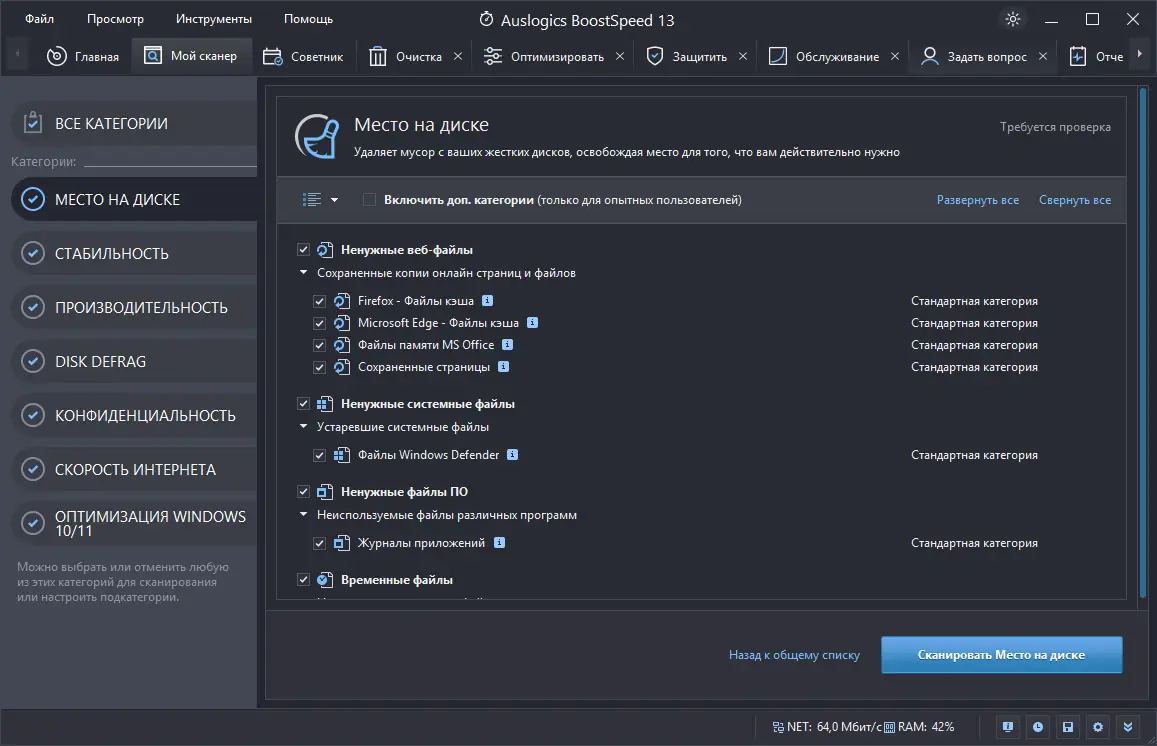The image size is (1157, 746).
Task: Collapse Неиспользуемые файлы различных программ group
Action: pos(303,514)
